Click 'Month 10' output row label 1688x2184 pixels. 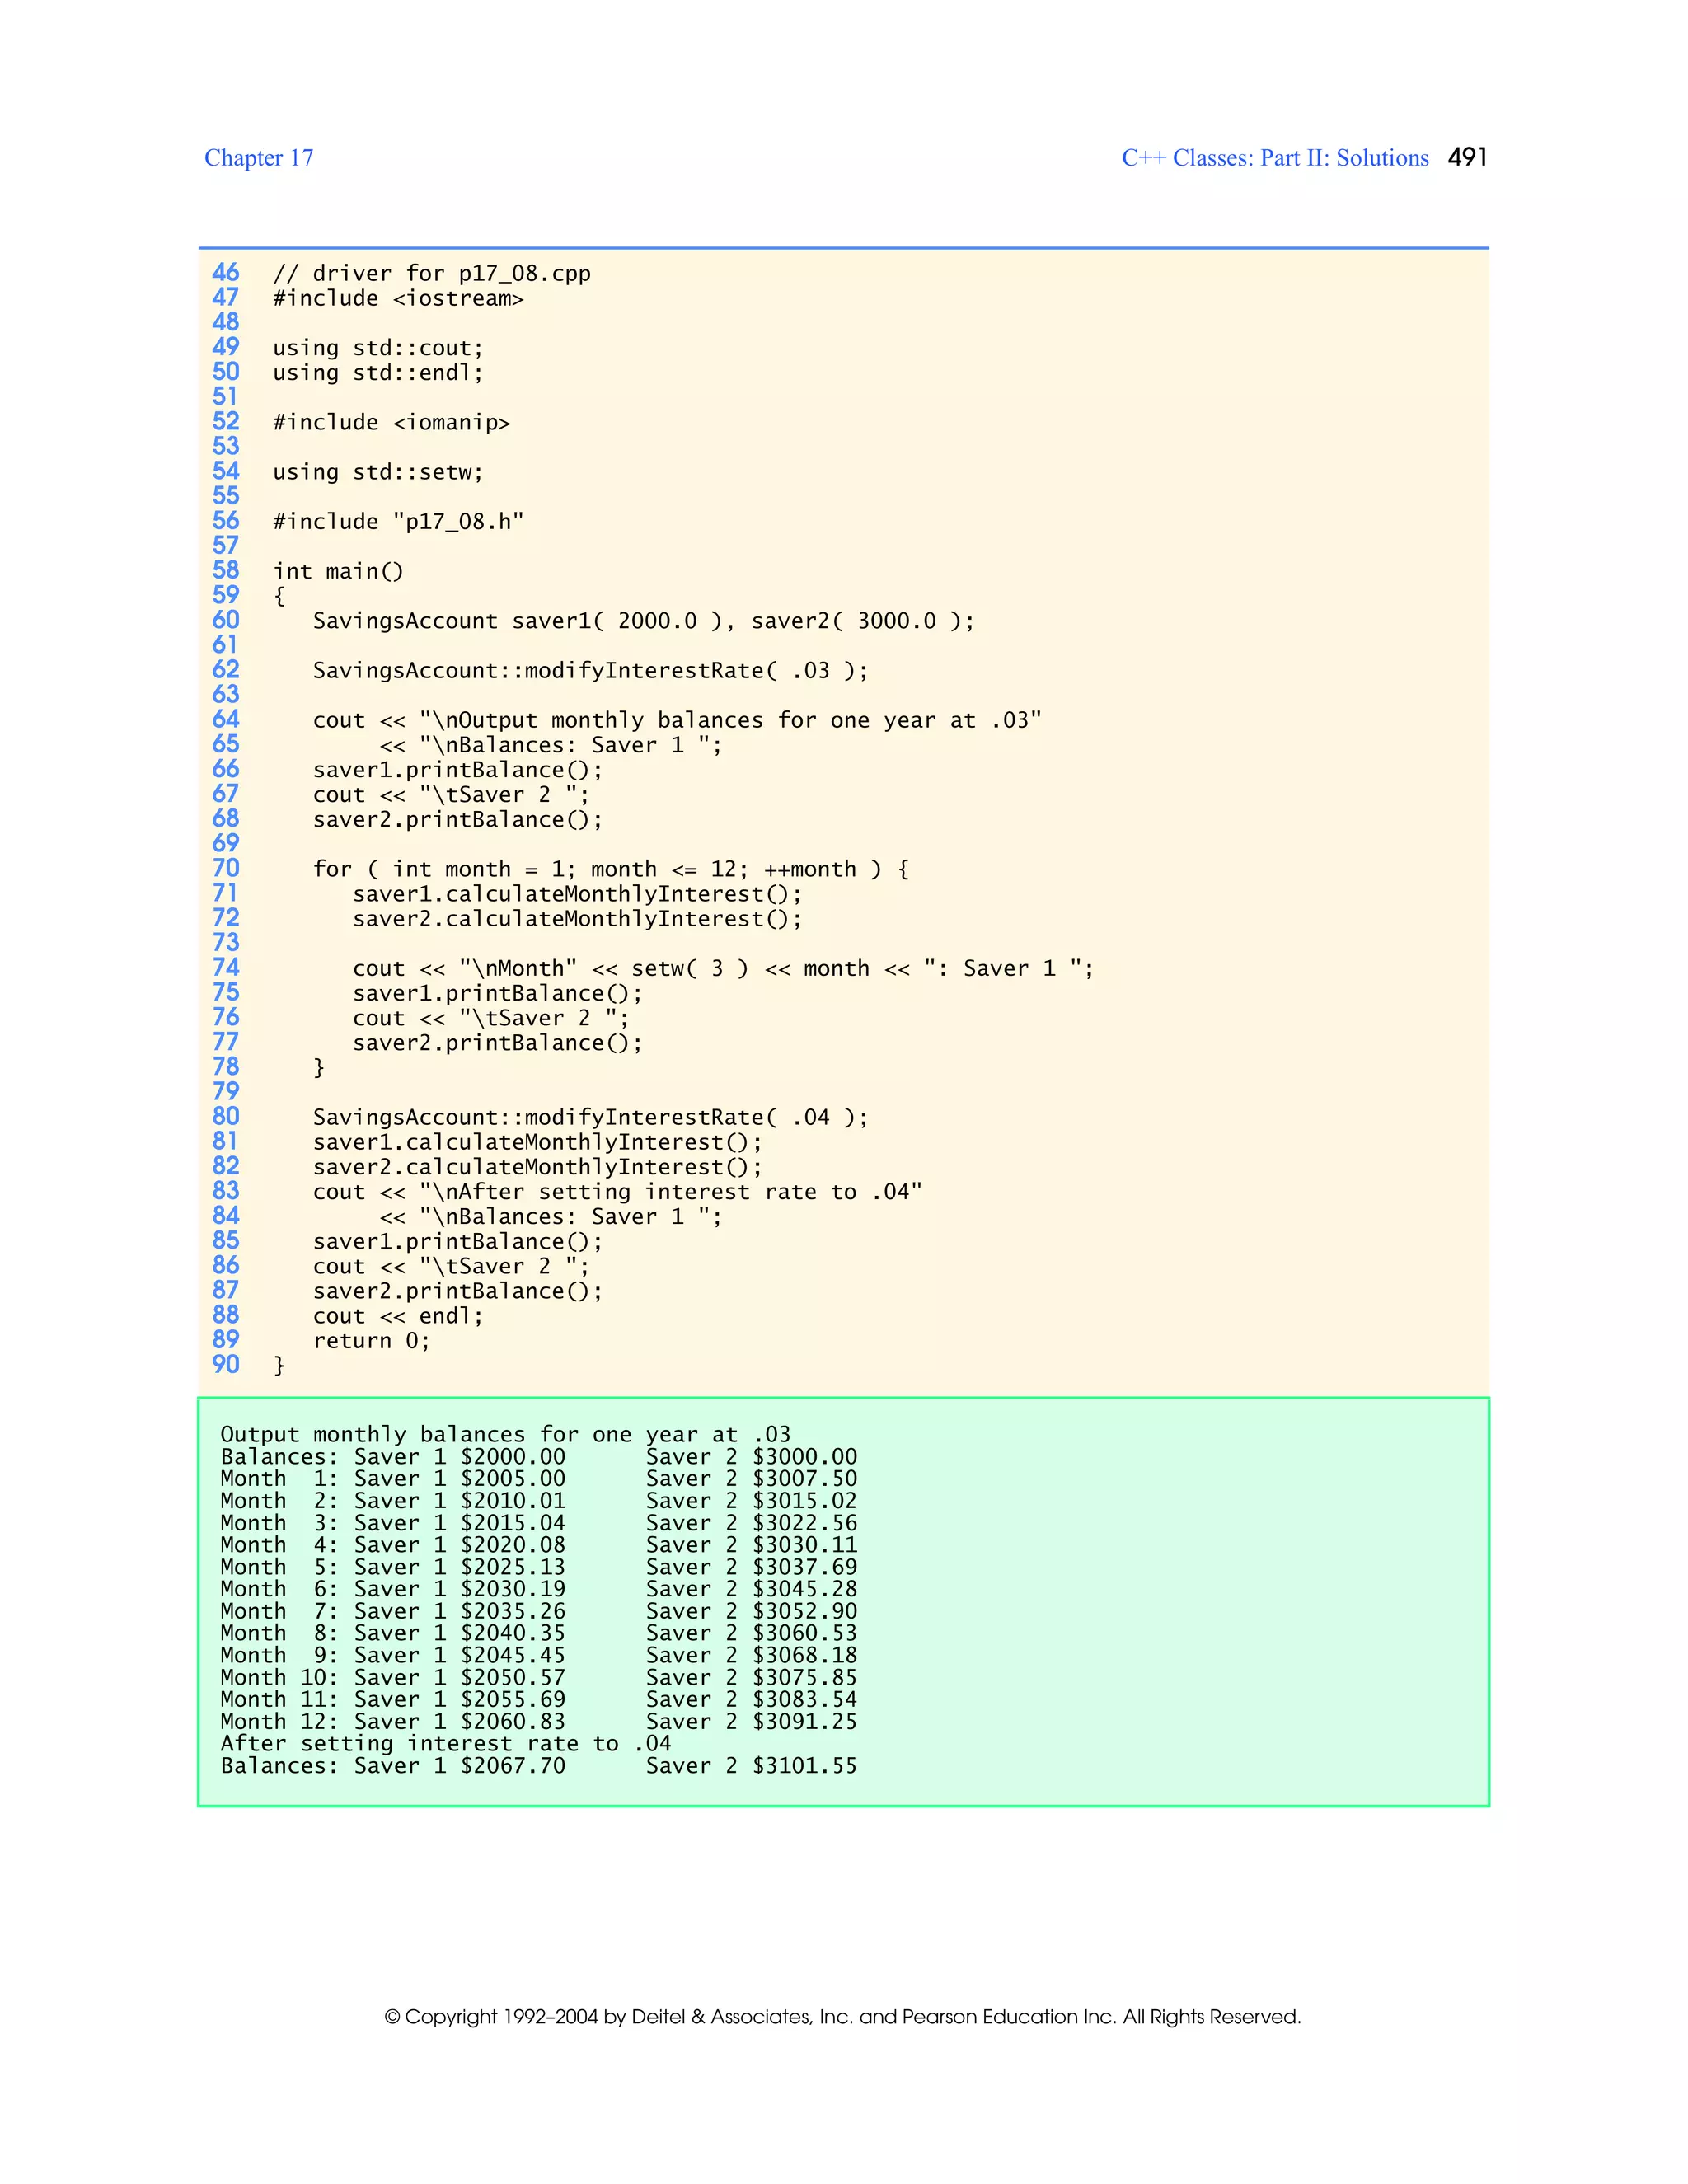pyautogui.click(x=279, y=1677)
